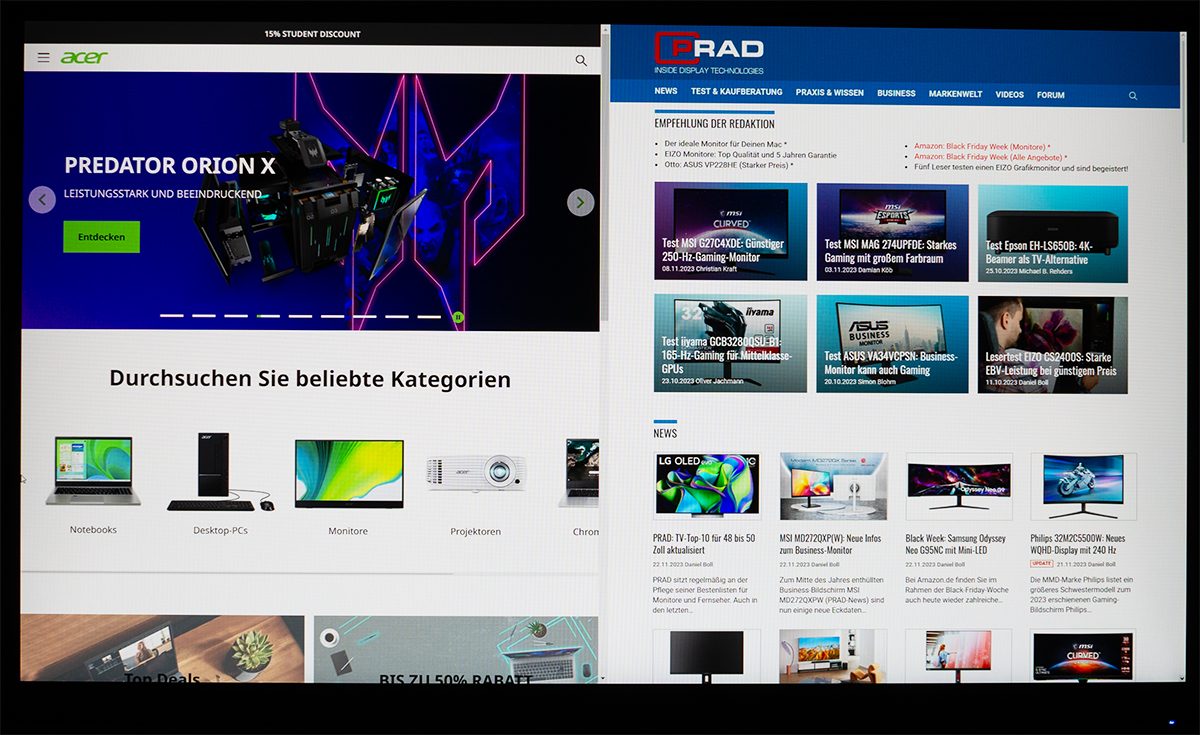1200x735 pixels.
Task: Click the Entdecken button
Action: [x=101, y=237]
